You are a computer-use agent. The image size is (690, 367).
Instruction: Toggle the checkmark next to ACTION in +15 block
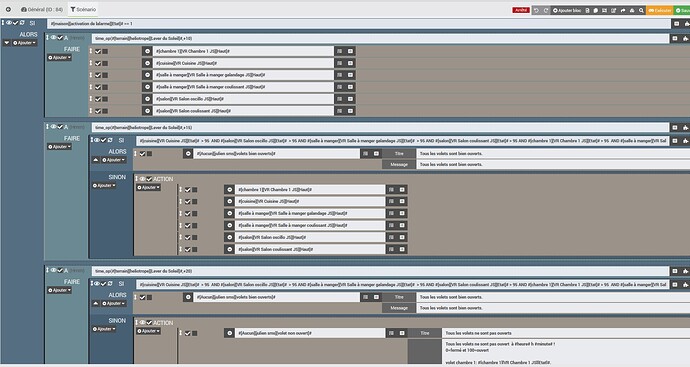[149, 179]
